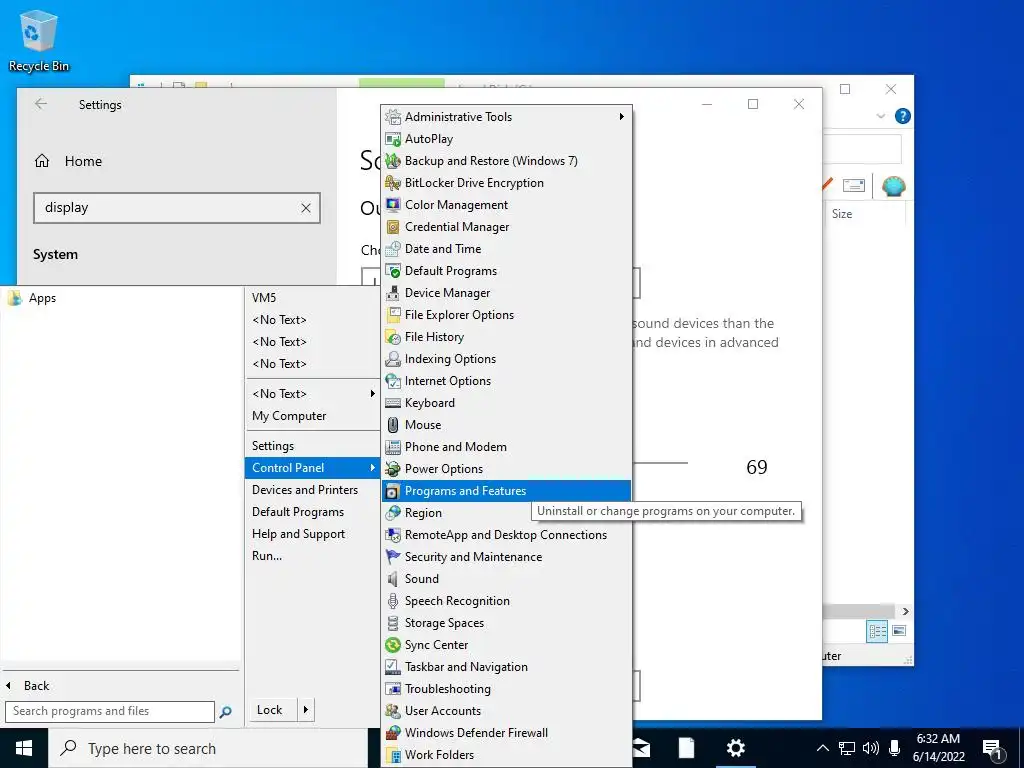Click the taskbar Type here to search box
Image resolution: width=1024 pixels, height=768 pixels.
[x=208, y=748]
